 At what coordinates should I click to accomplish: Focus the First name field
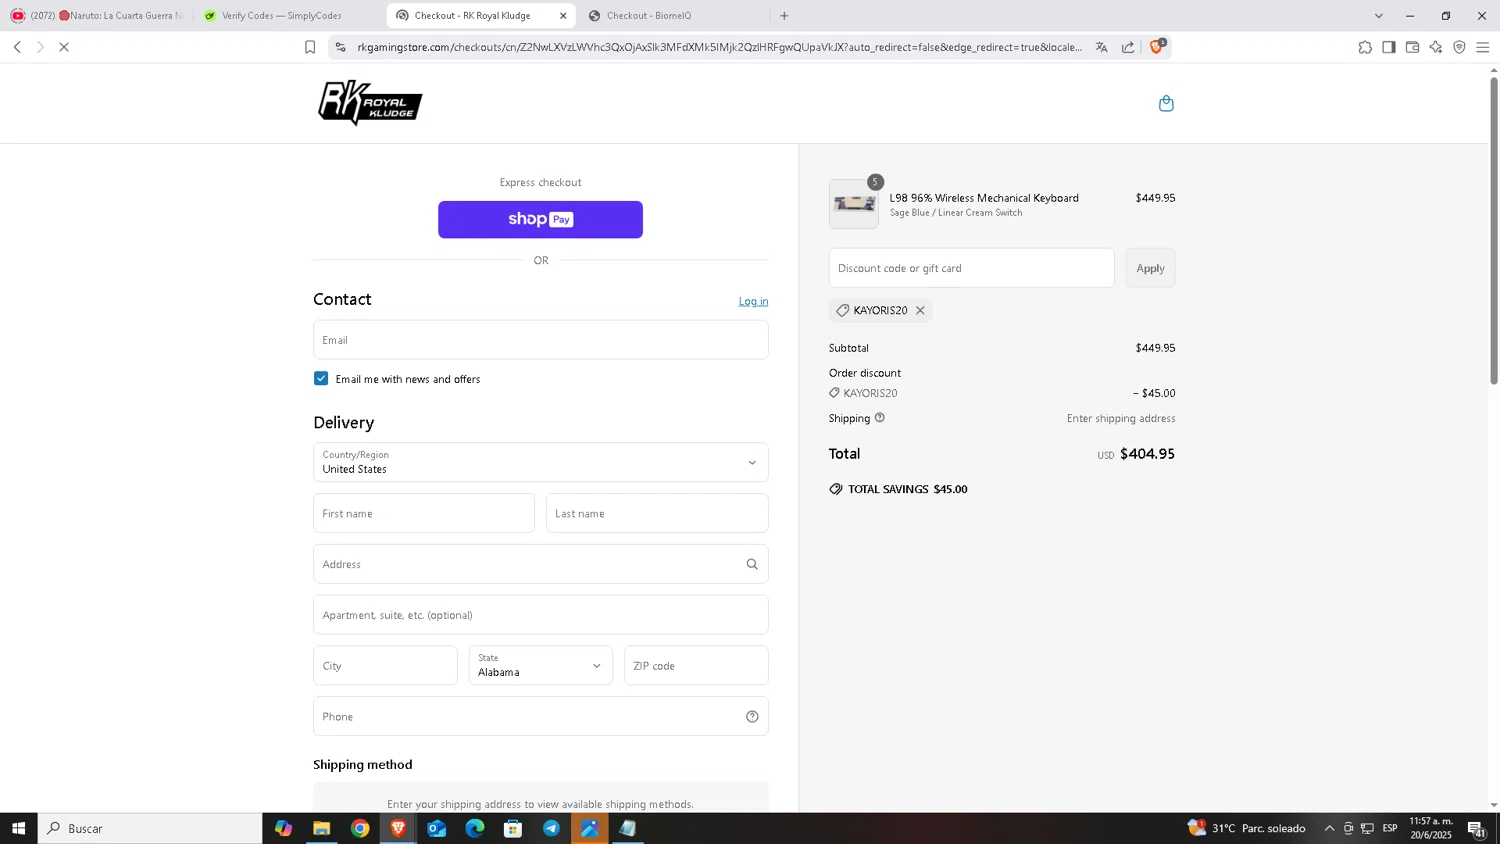pyautogui.click(x=424, y=513)
